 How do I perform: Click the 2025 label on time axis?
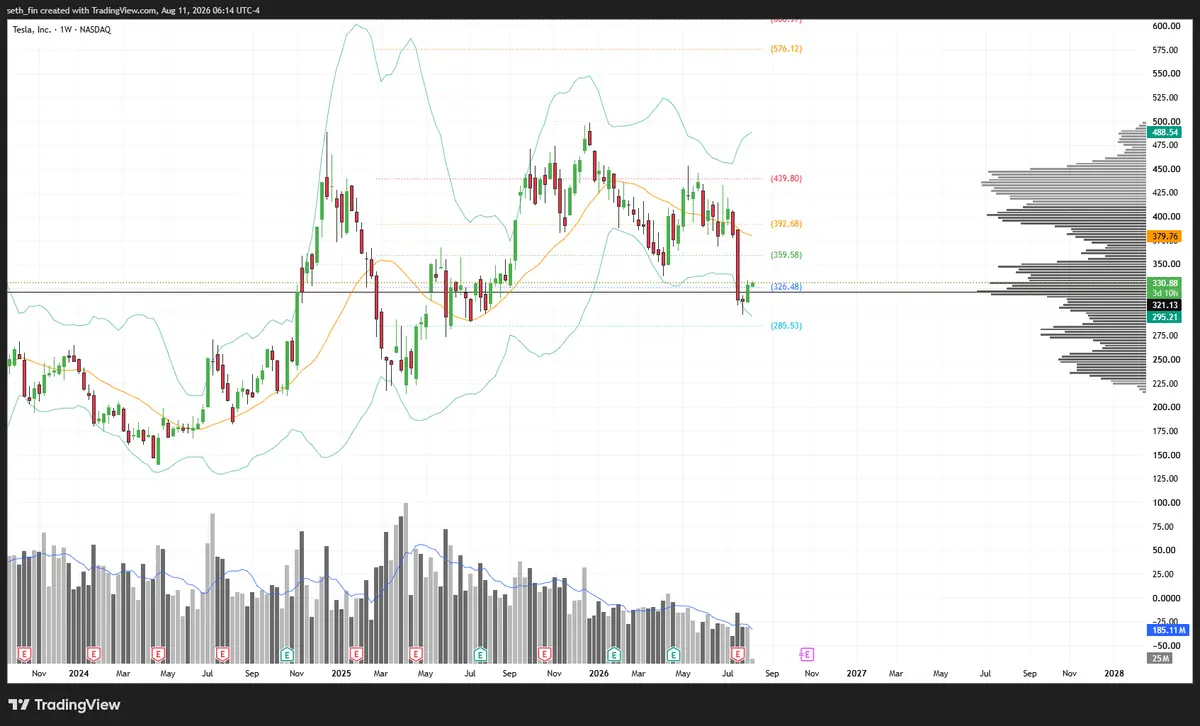click(x=341, y=674)
